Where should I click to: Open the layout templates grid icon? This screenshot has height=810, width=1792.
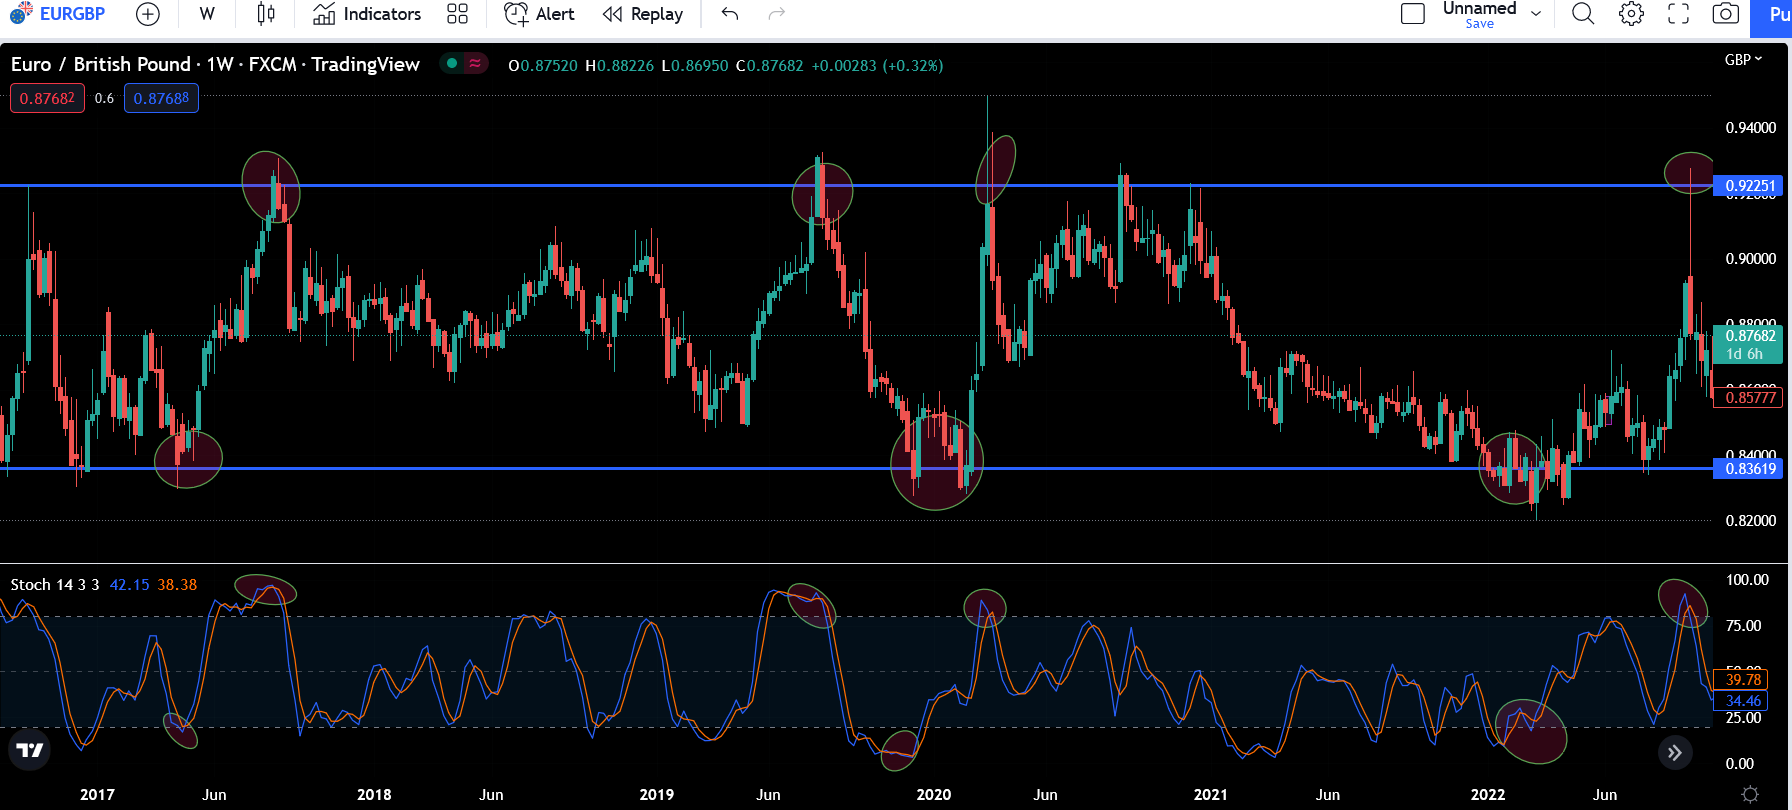tap(457, 14)
